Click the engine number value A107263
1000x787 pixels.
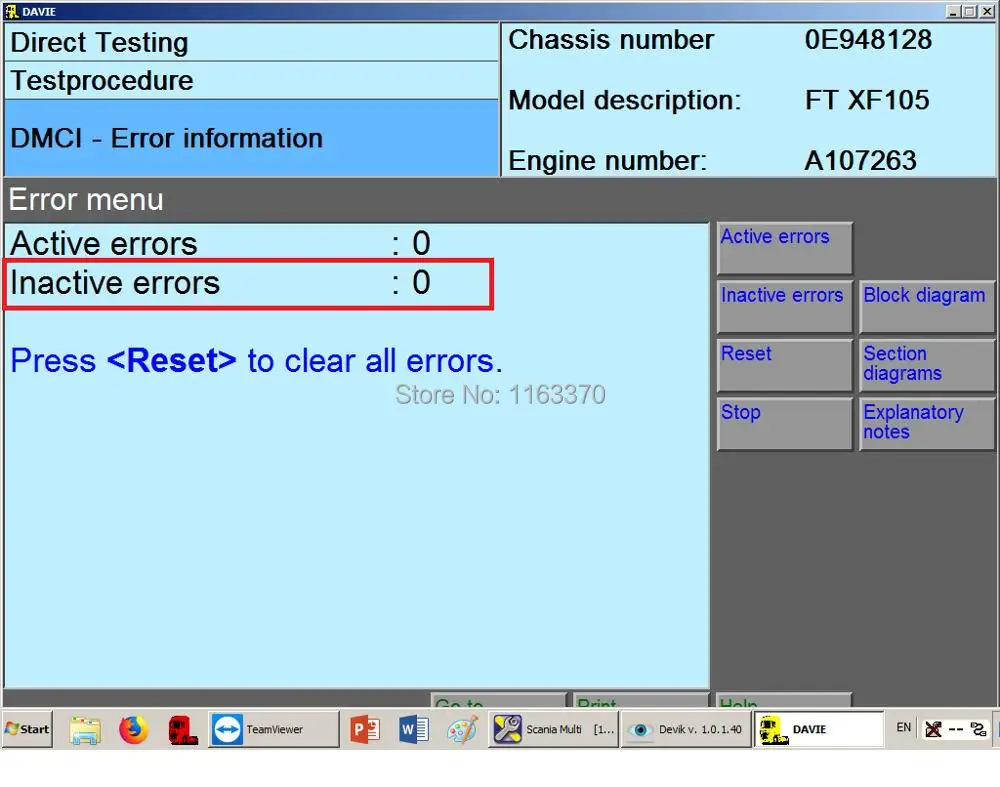(x=860, y=161)
